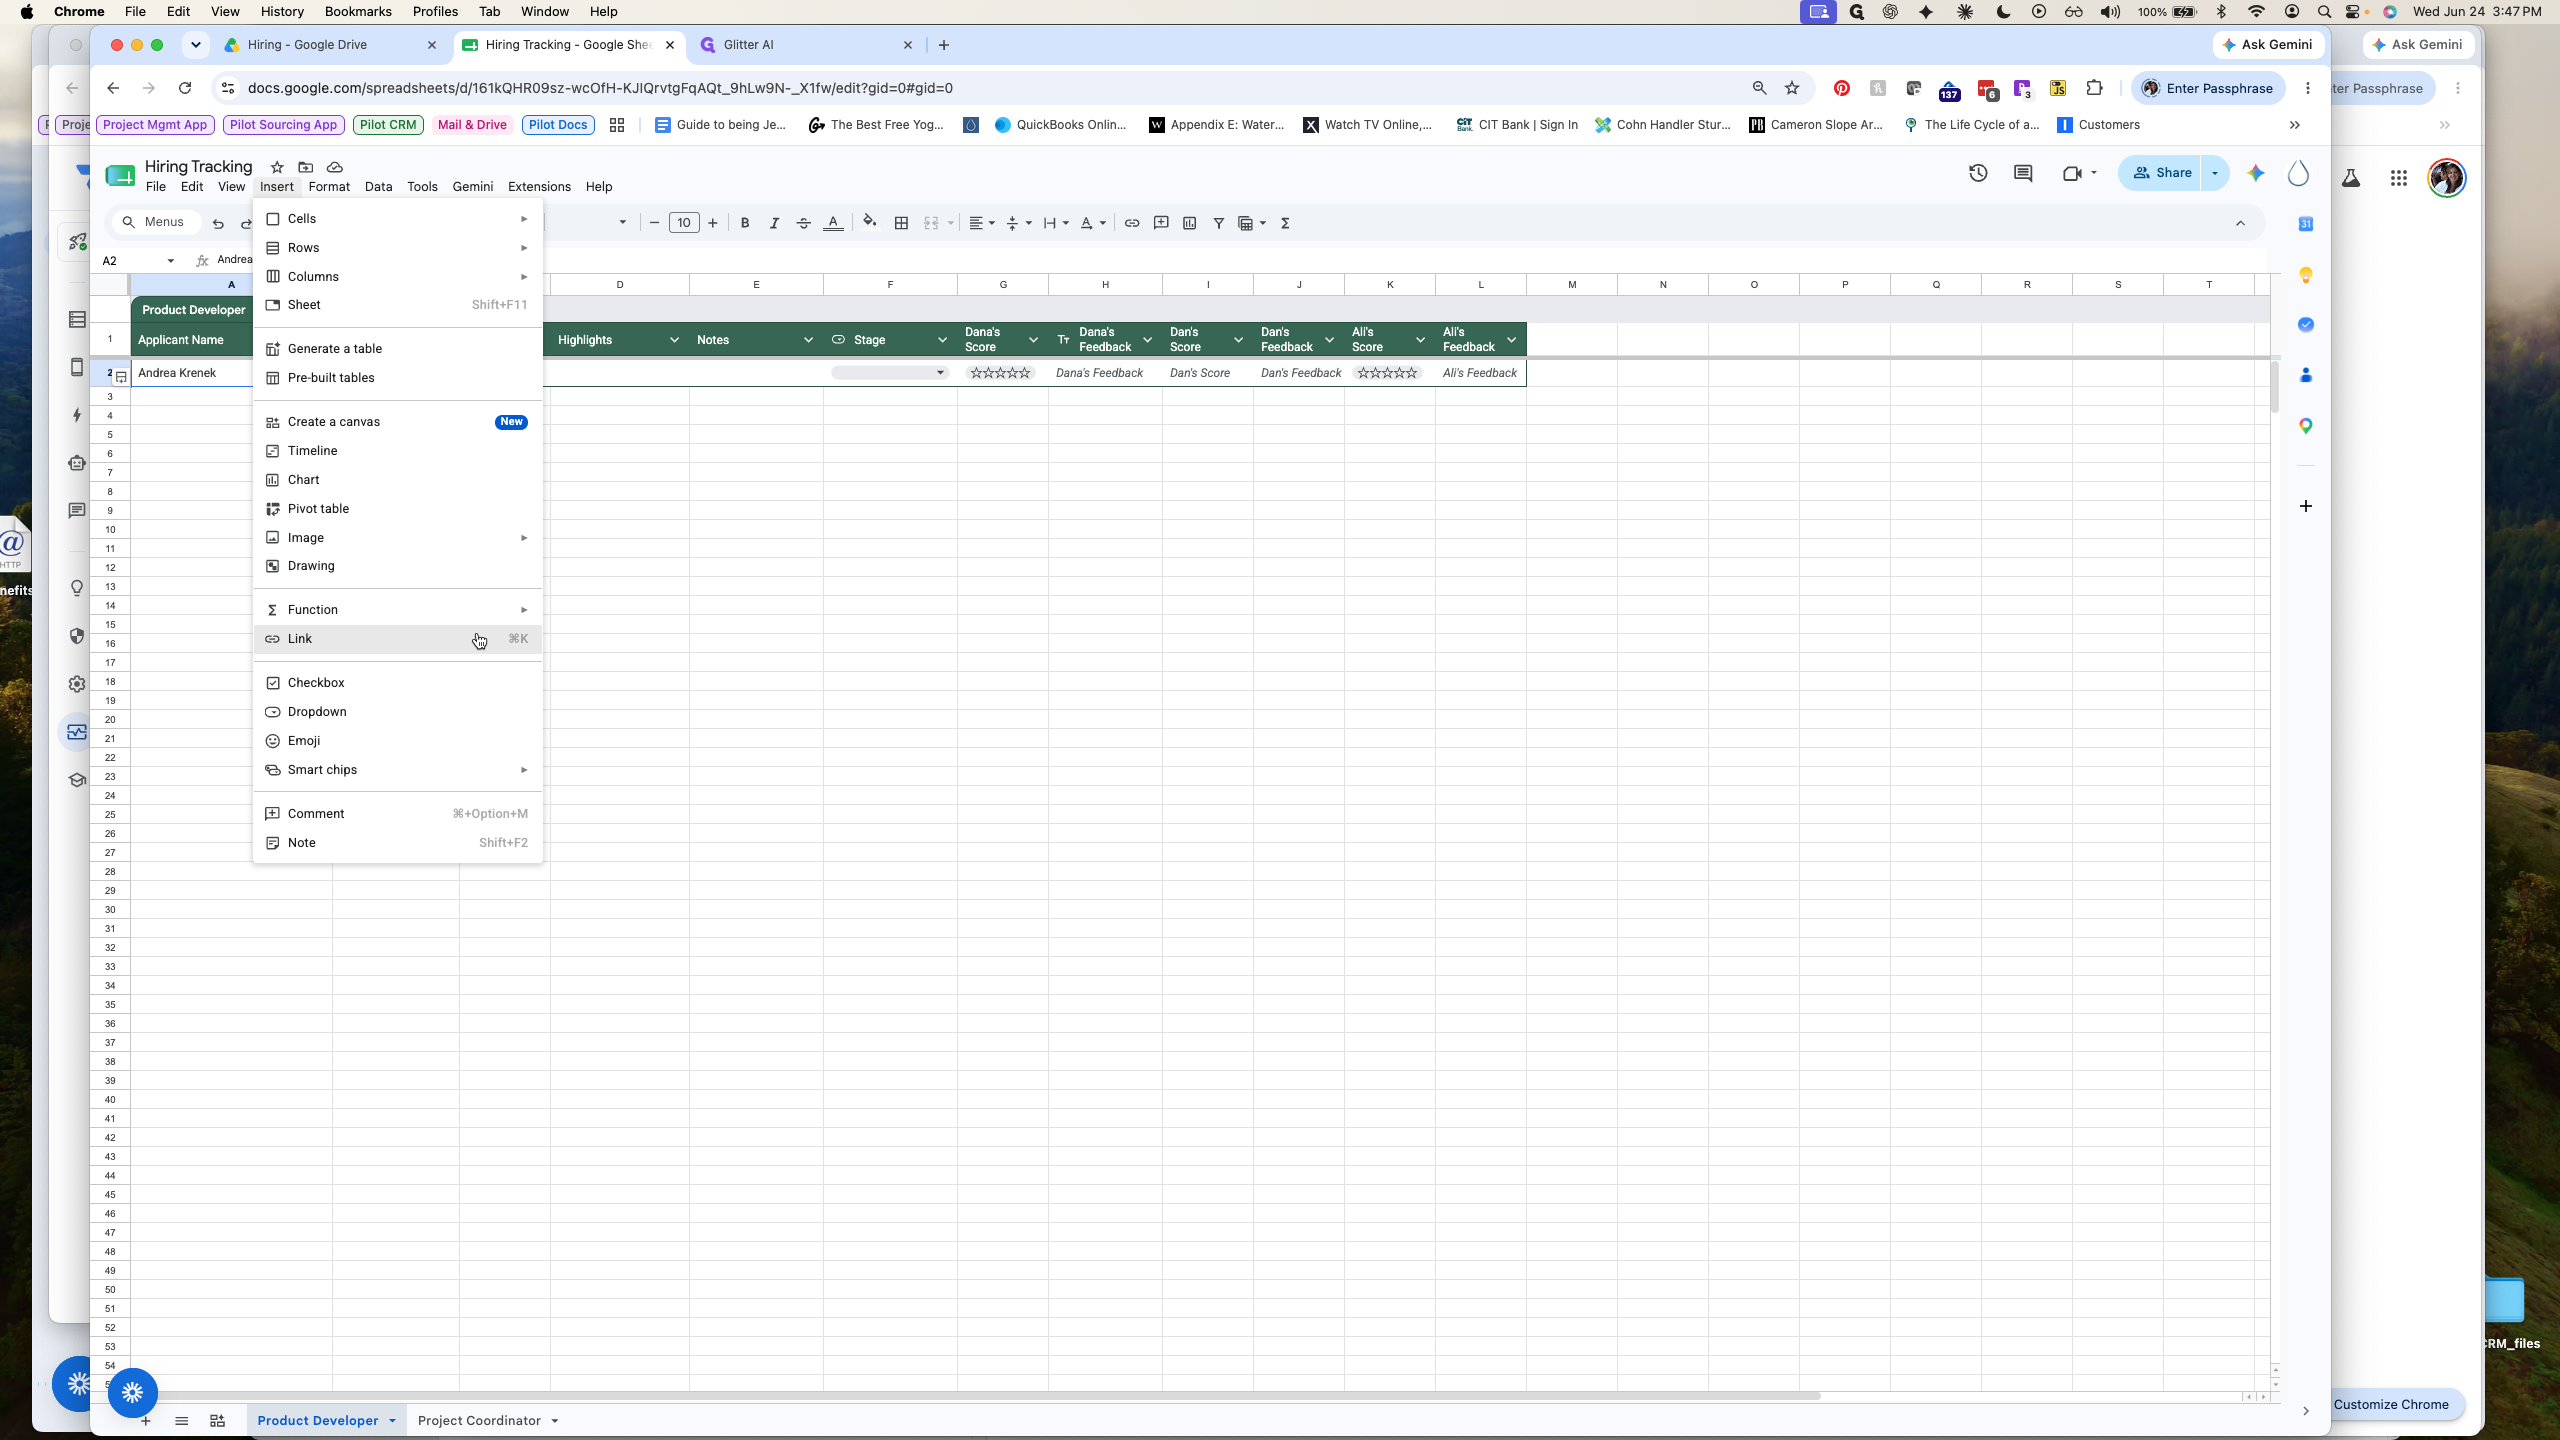Click the Menus search box
The image size is (2560, 1440).
pos(156,223)
